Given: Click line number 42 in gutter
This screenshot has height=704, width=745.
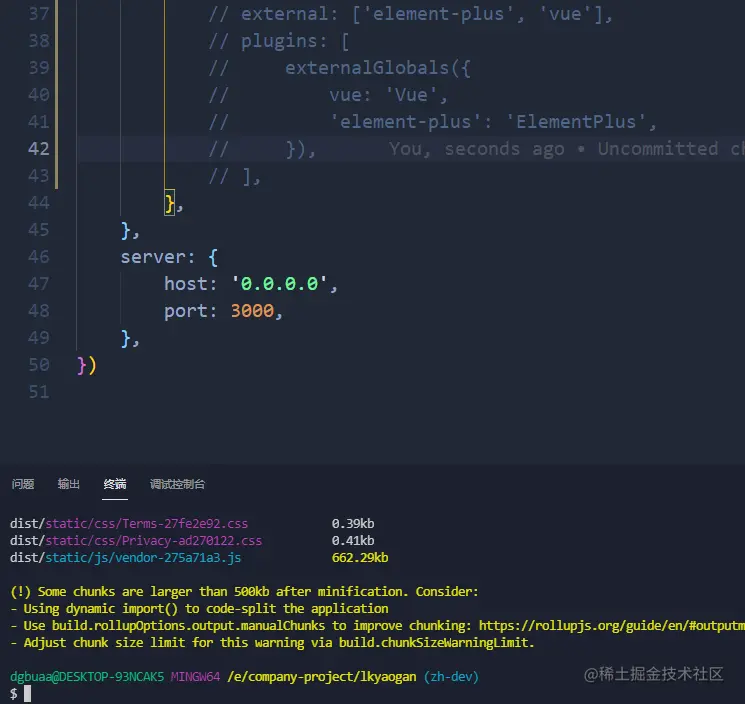Looking at the screenshot, I should (39, 149).
